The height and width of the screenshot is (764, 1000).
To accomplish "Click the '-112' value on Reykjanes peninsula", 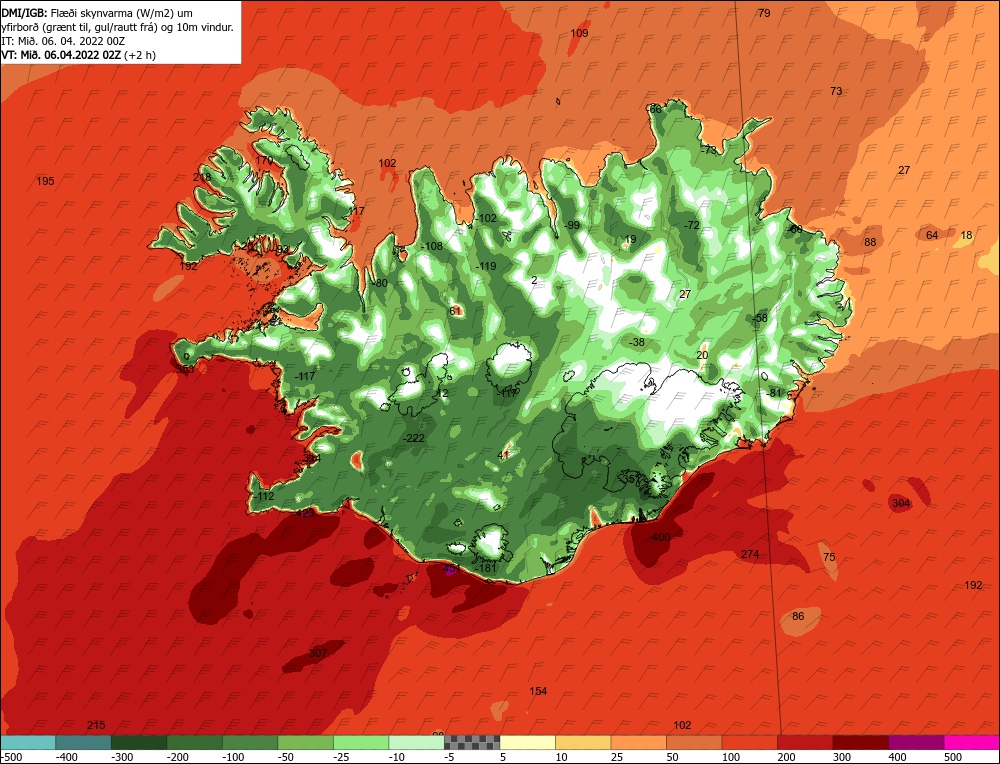I will tap(263, 496).
